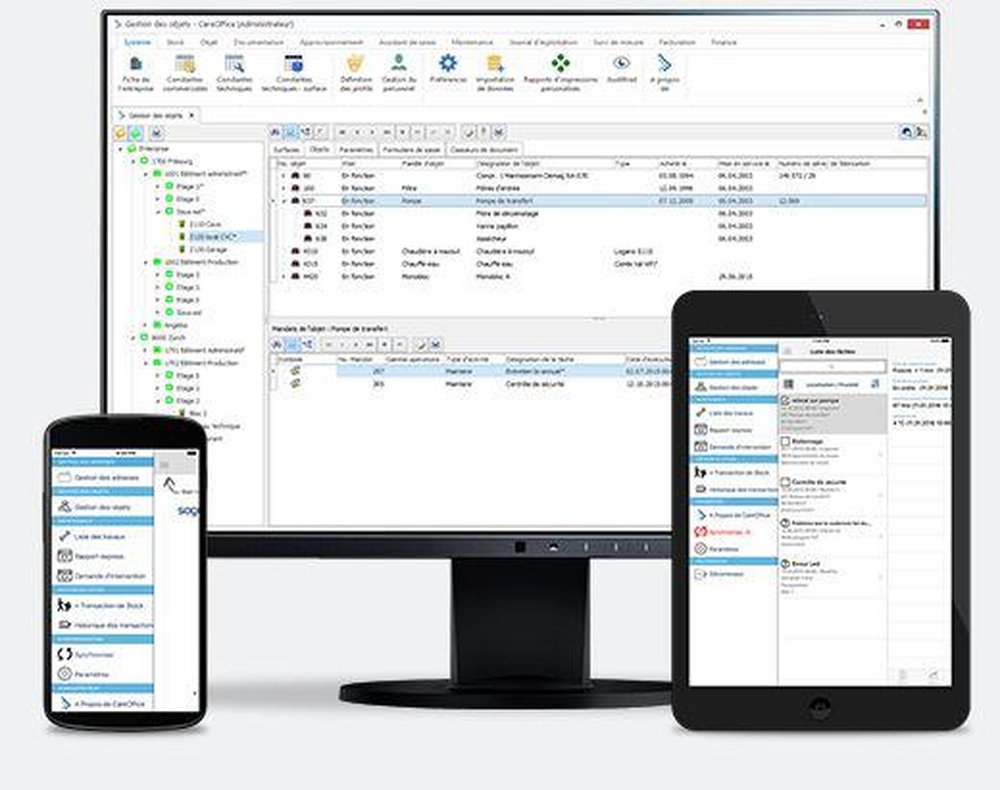Click binoculars search icon in Objets toolbar
Image resolution: width=1000 pixels, height=790 pixels.
coord(276,132)
